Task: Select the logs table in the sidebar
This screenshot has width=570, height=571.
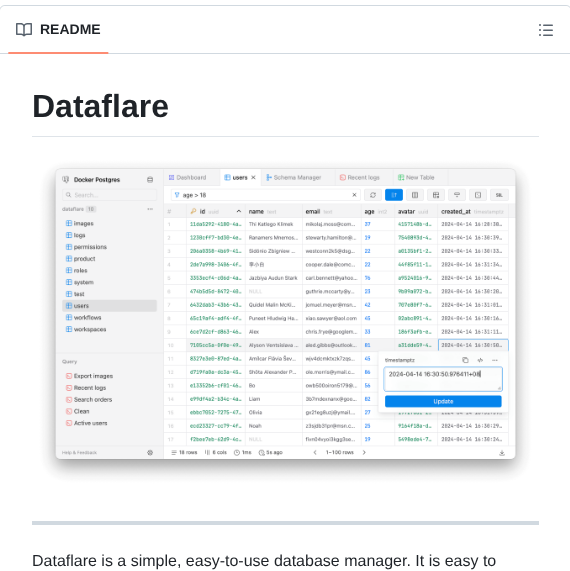Action: 110,235
